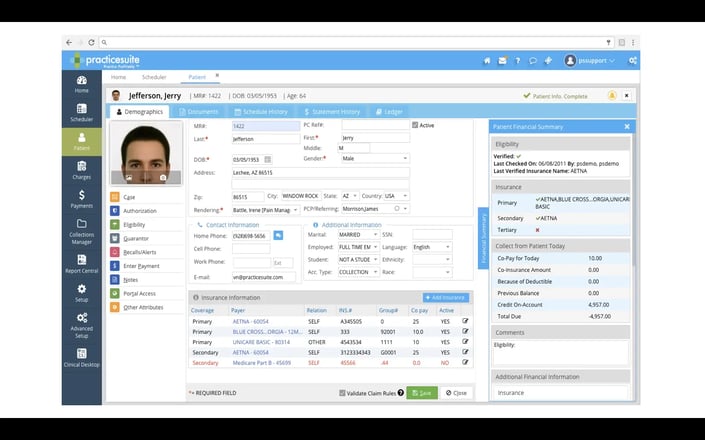705x440 pixels.
Task: Open the Acc. Type dropdown
Action: coord(358,272)
